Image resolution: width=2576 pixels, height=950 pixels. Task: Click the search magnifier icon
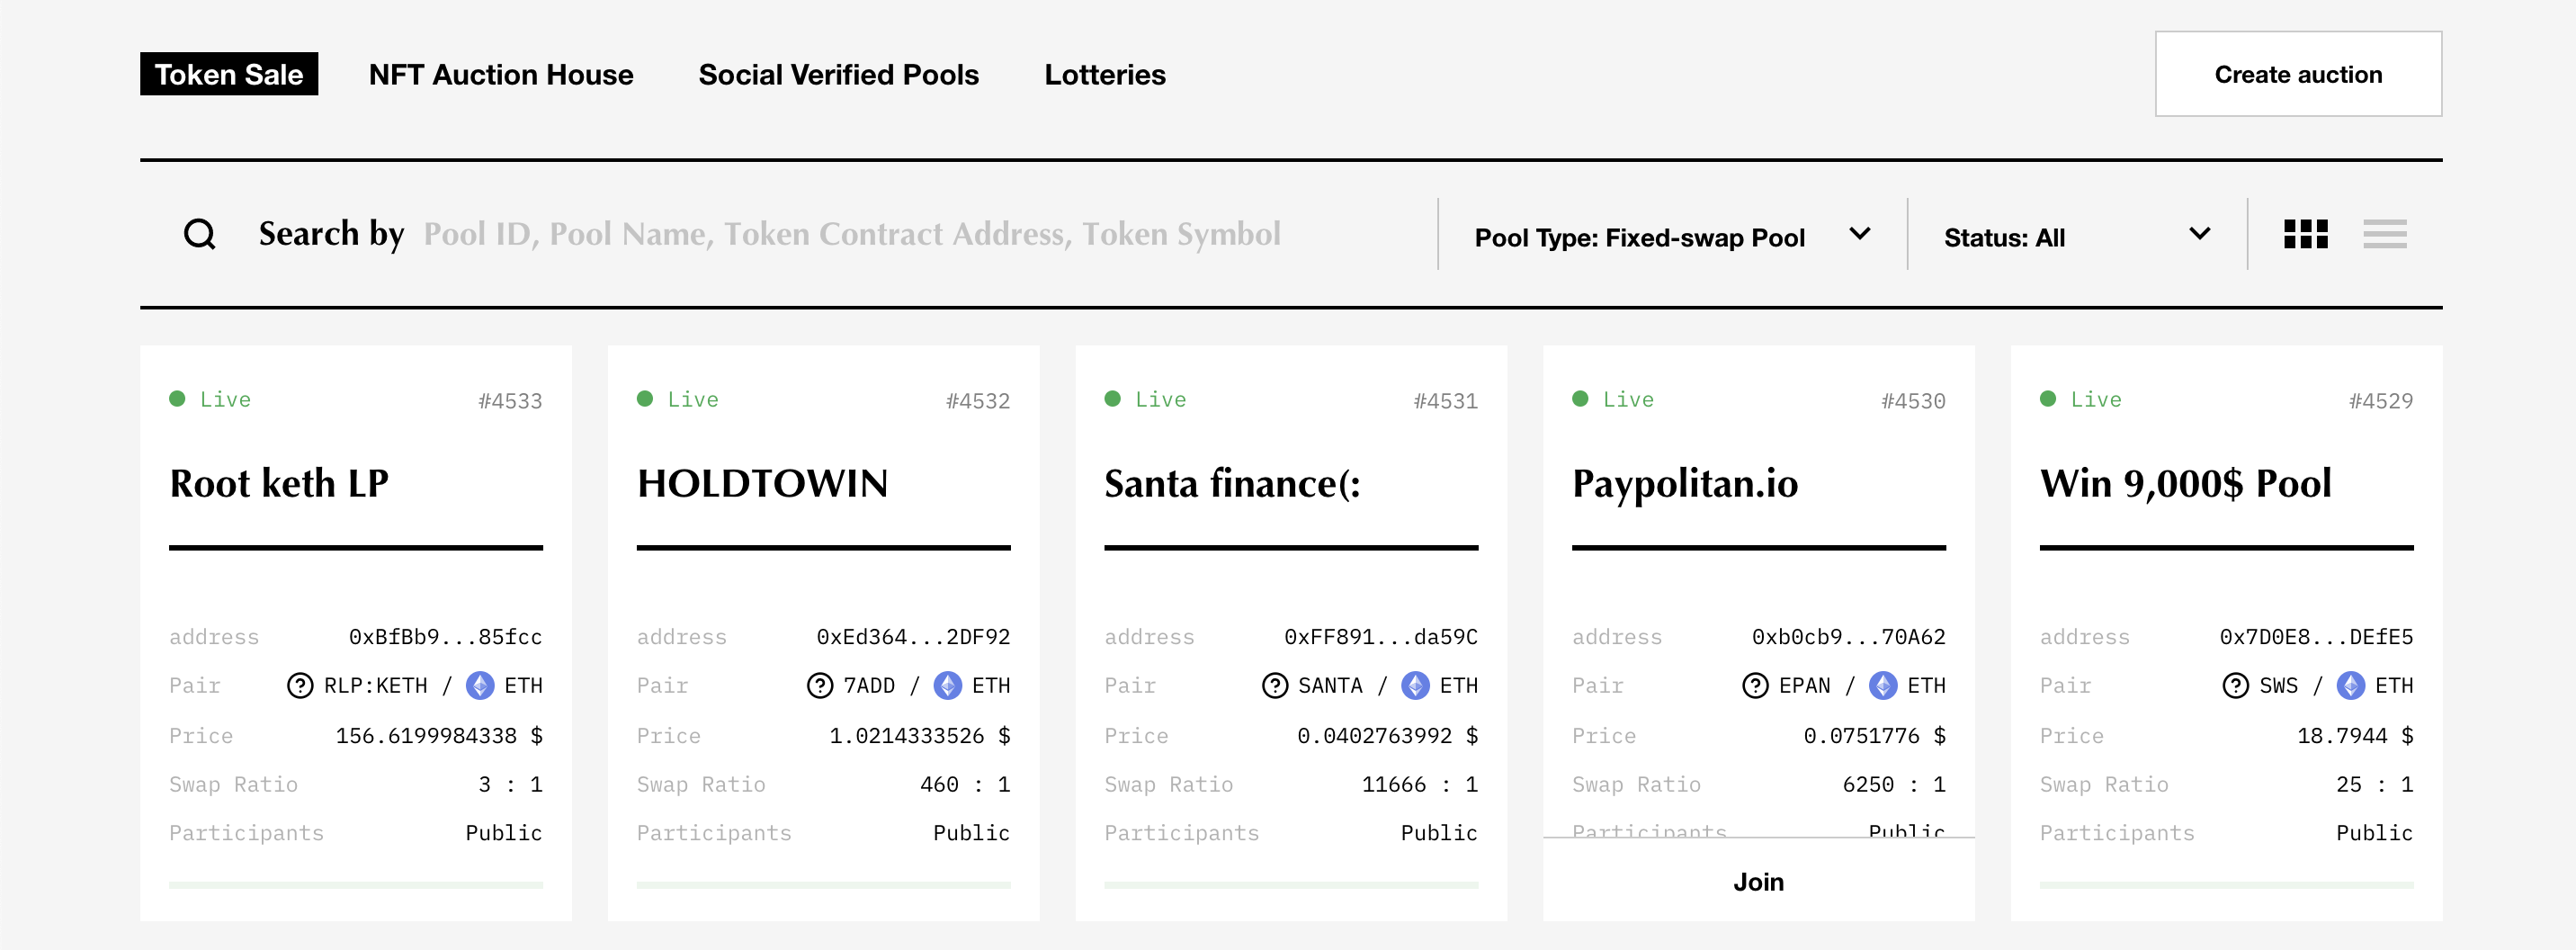[x=200, y=234]
